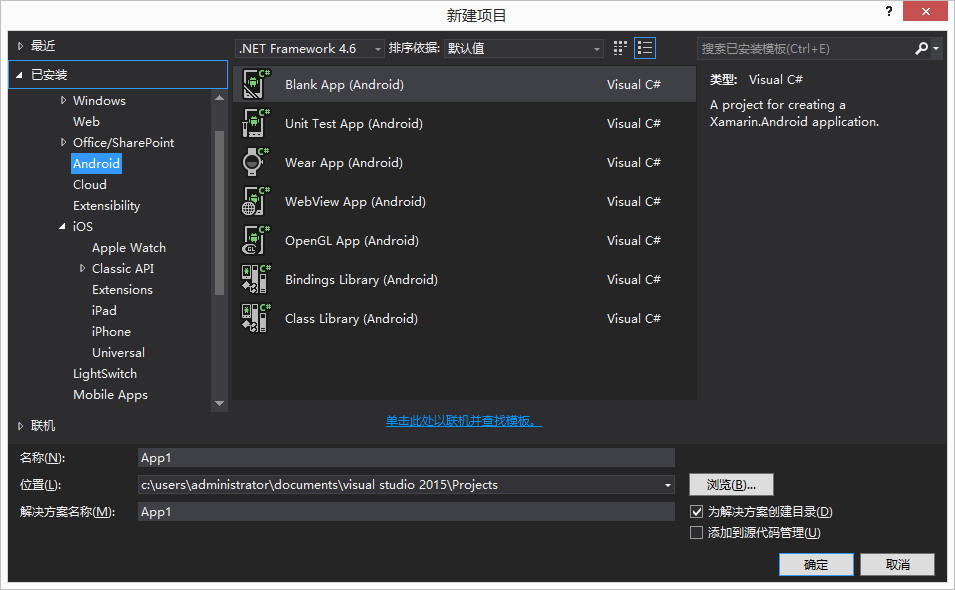The image size is (955, 590).
Task: Expand the Windows tree node
Action: tap(63, 100)
